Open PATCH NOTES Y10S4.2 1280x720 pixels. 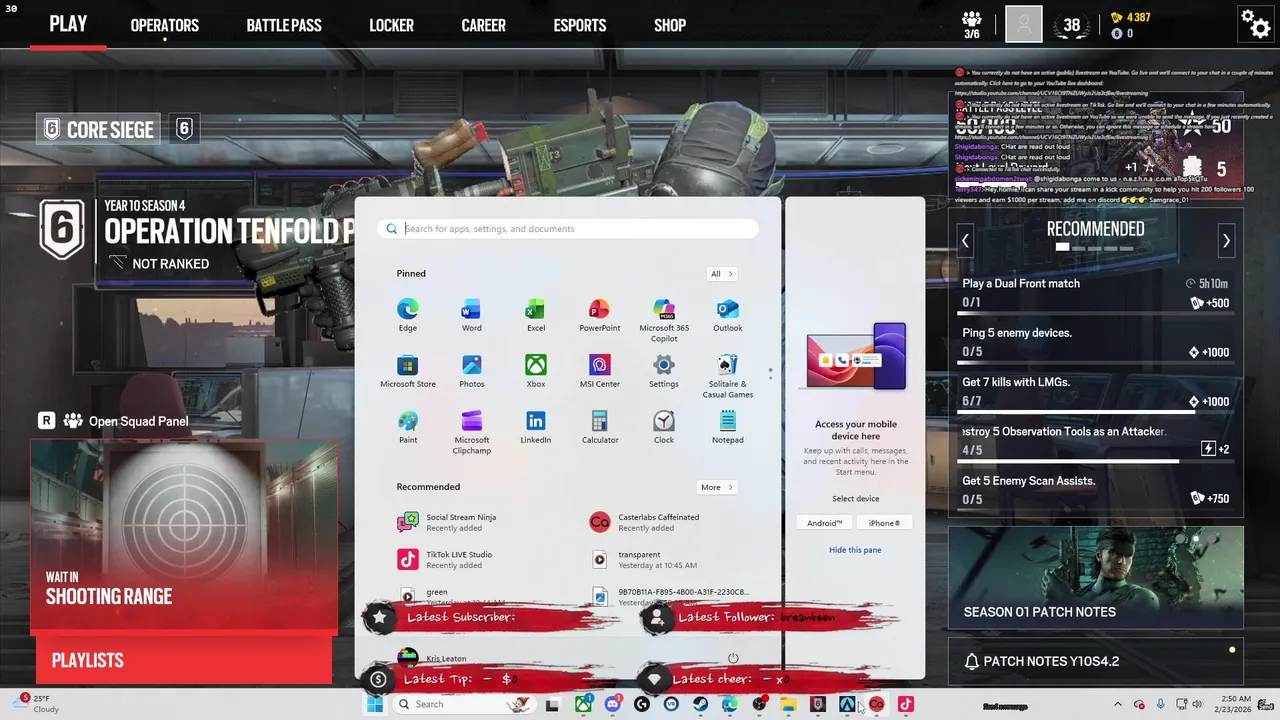[1096, 661]
